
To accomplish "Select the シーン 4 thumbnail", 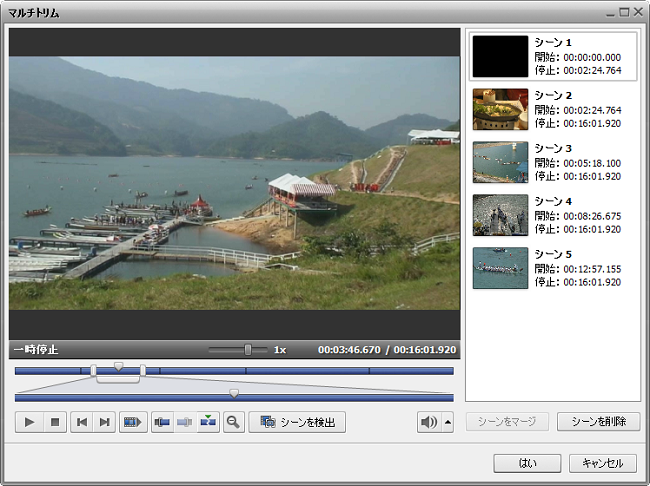I will (500, 215).
